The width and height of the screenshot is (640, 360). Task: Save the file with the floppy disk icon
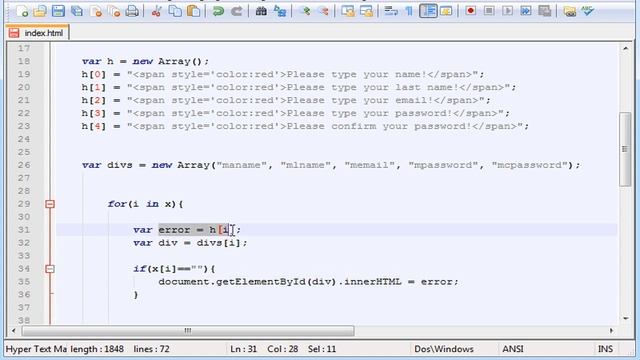58,11
